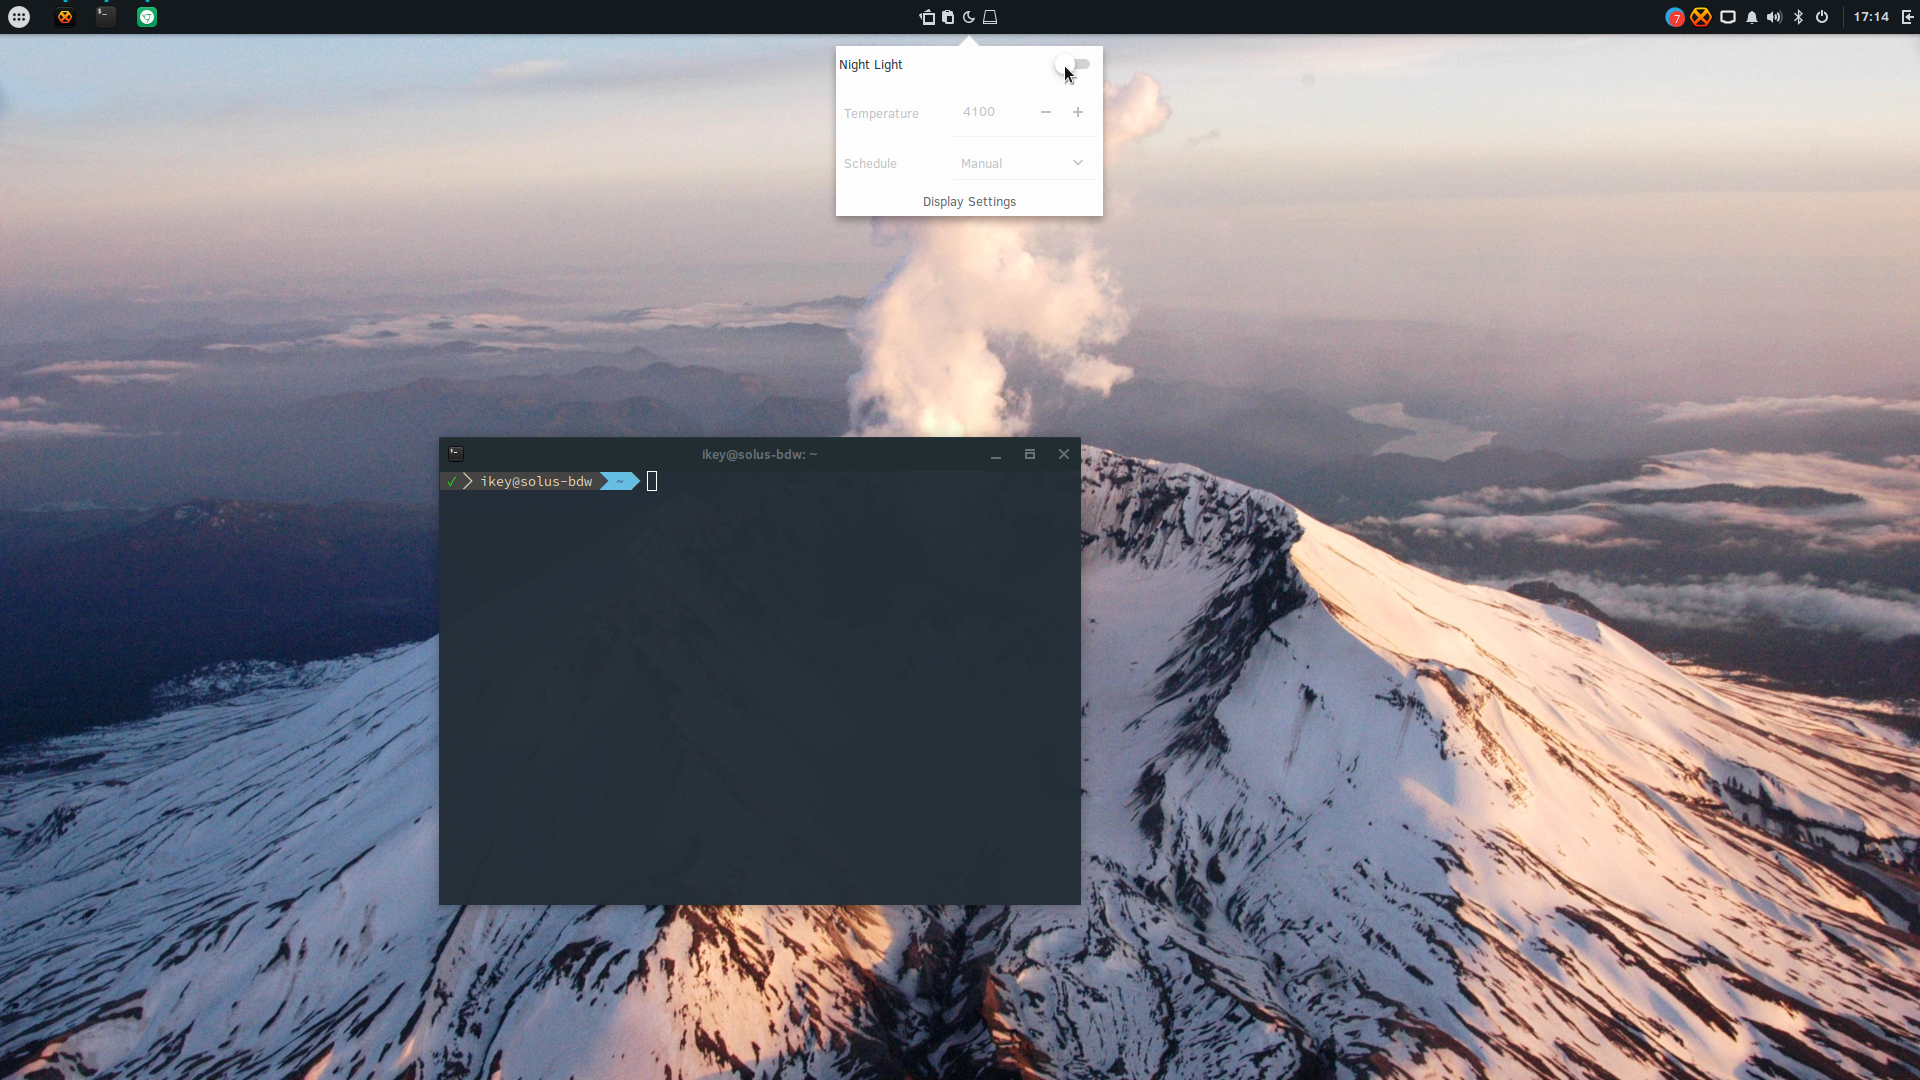Click the workspace/desktop applet icon in panel center
This screenshot has width=1920, height=1080.
(x=927, y=17)
